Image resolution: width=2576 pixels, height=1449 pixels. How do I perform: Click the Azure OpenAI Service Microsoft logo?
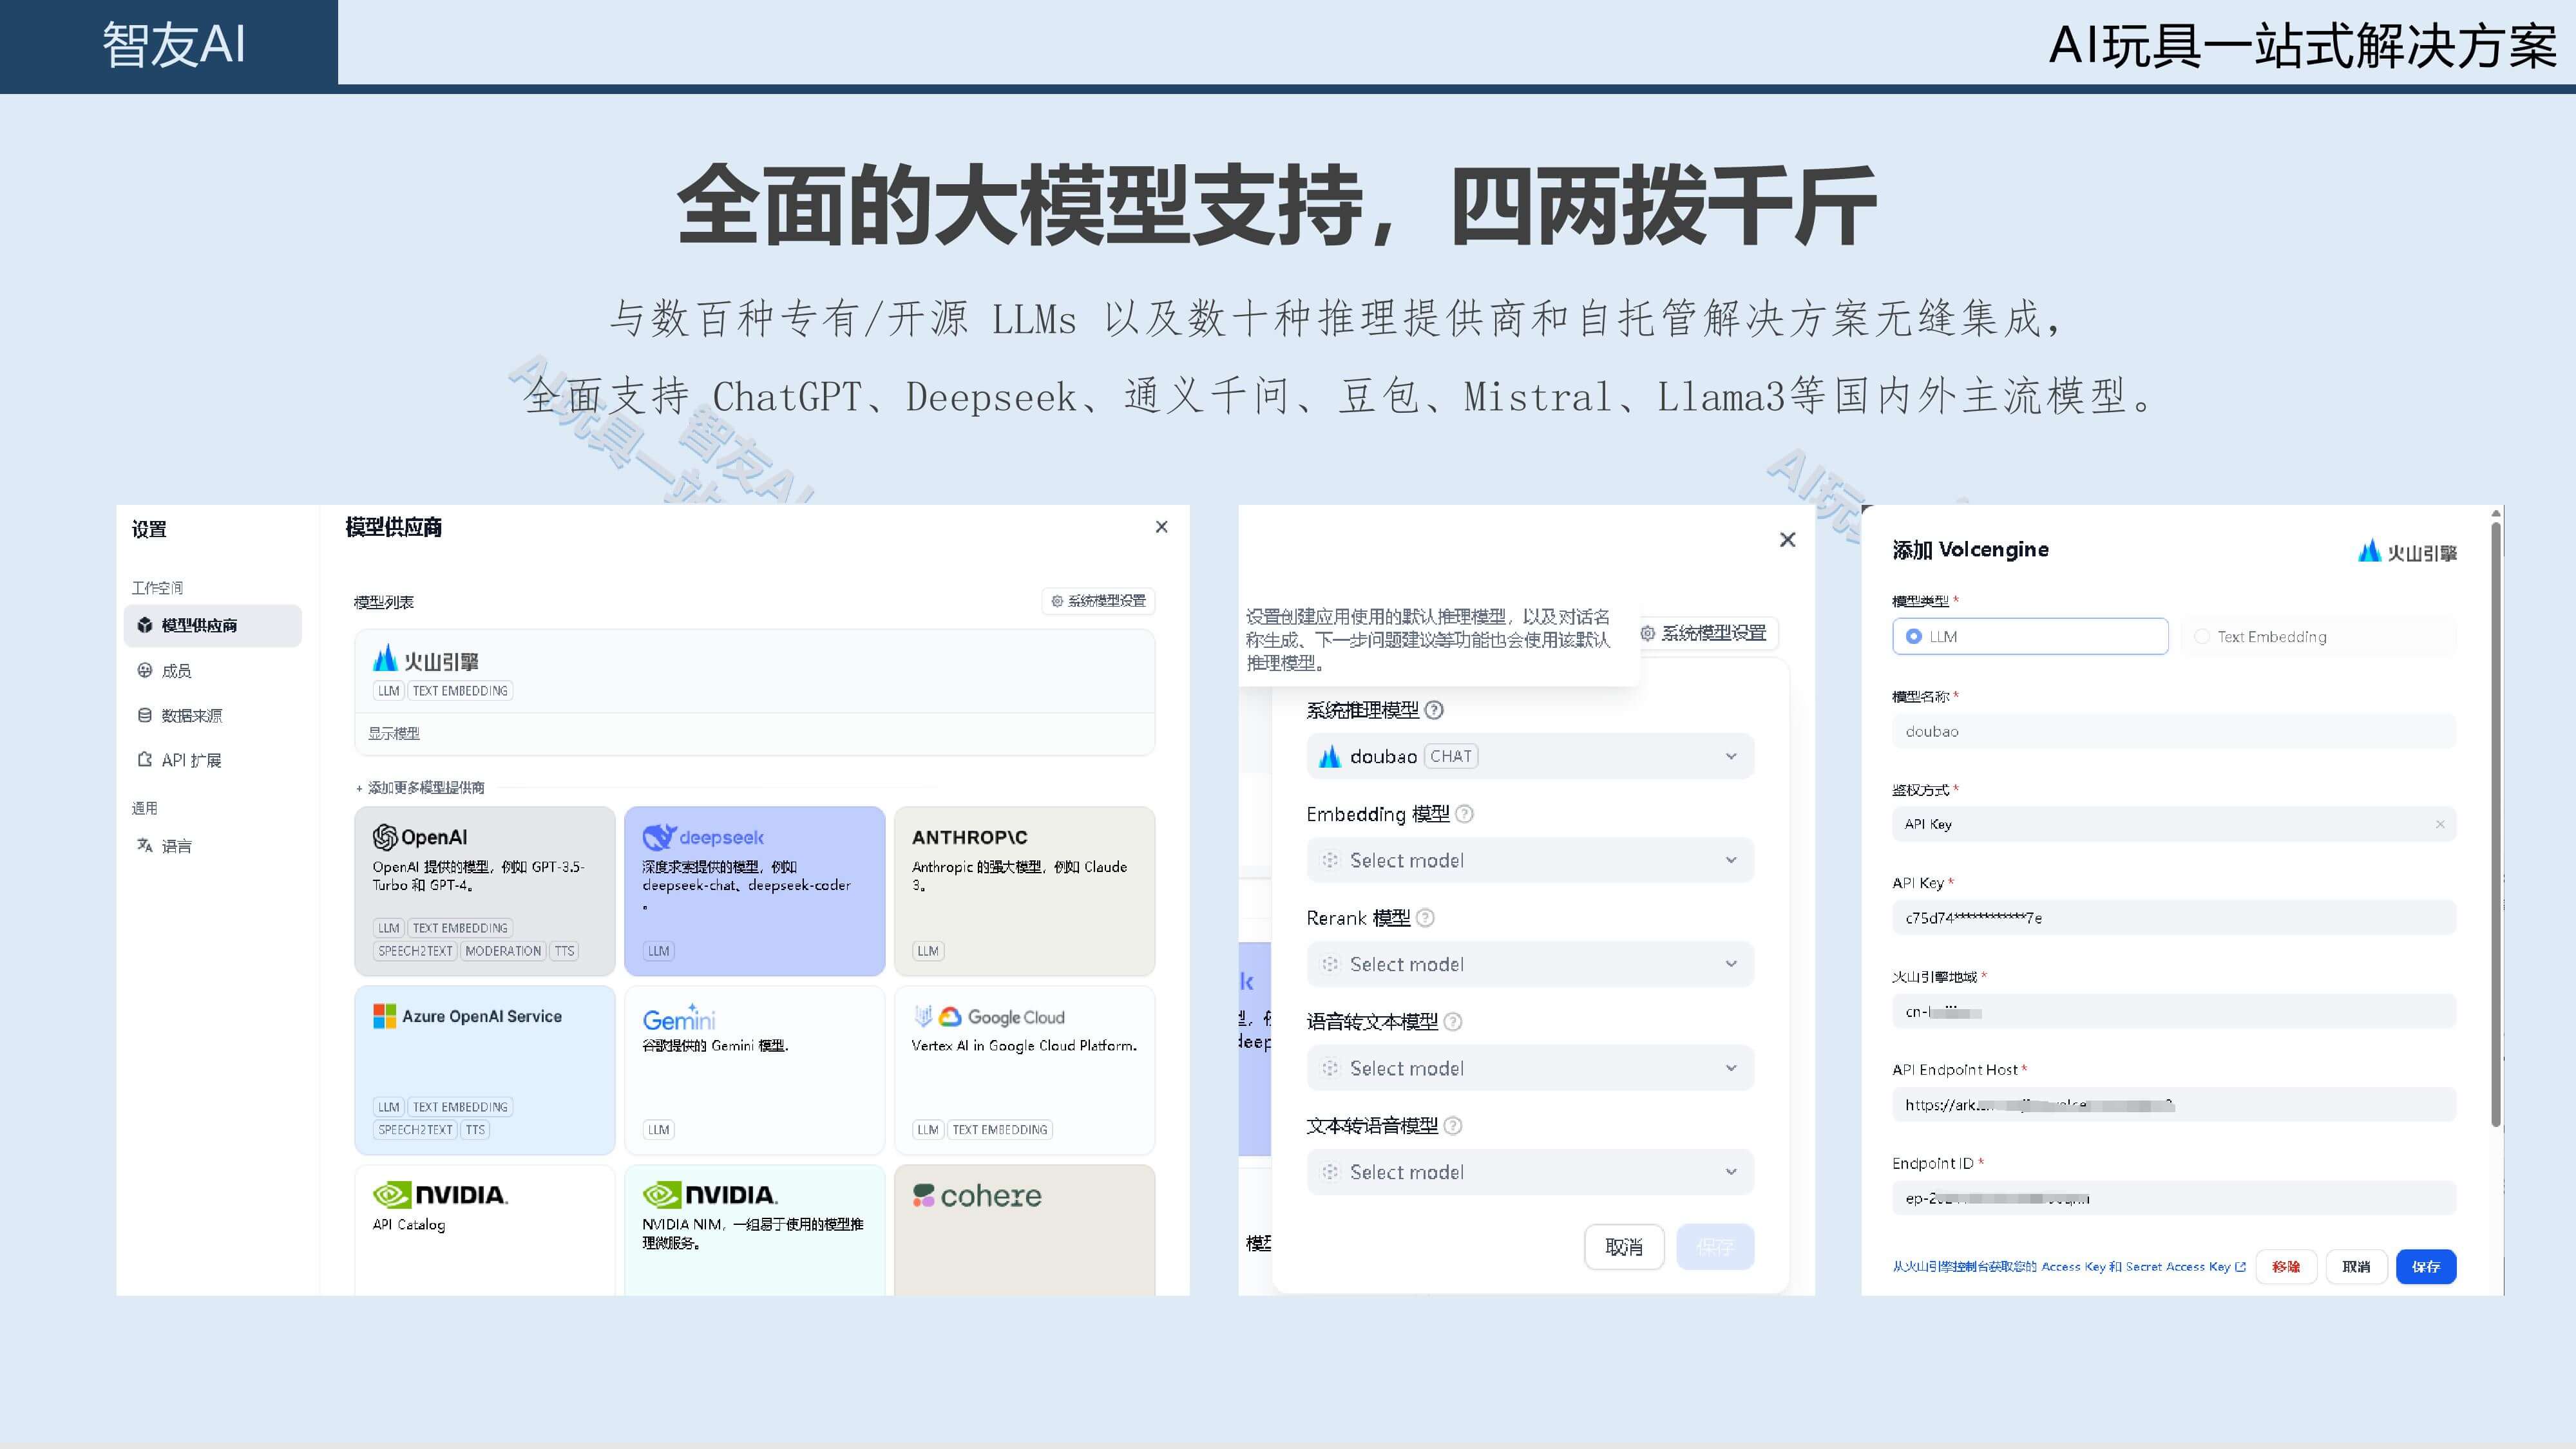pyautogui.click(x=384, y=1016)
